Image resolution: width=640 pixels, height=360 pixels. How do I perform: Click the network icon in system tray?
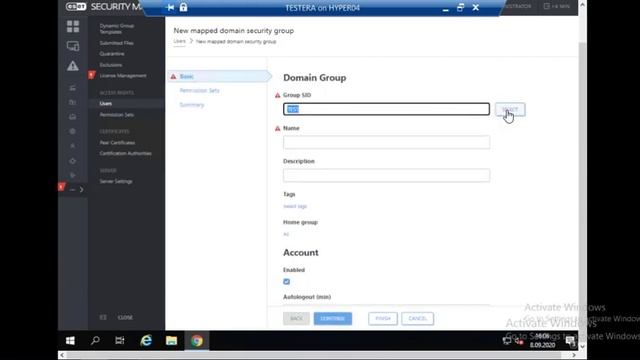click(507, 341)
